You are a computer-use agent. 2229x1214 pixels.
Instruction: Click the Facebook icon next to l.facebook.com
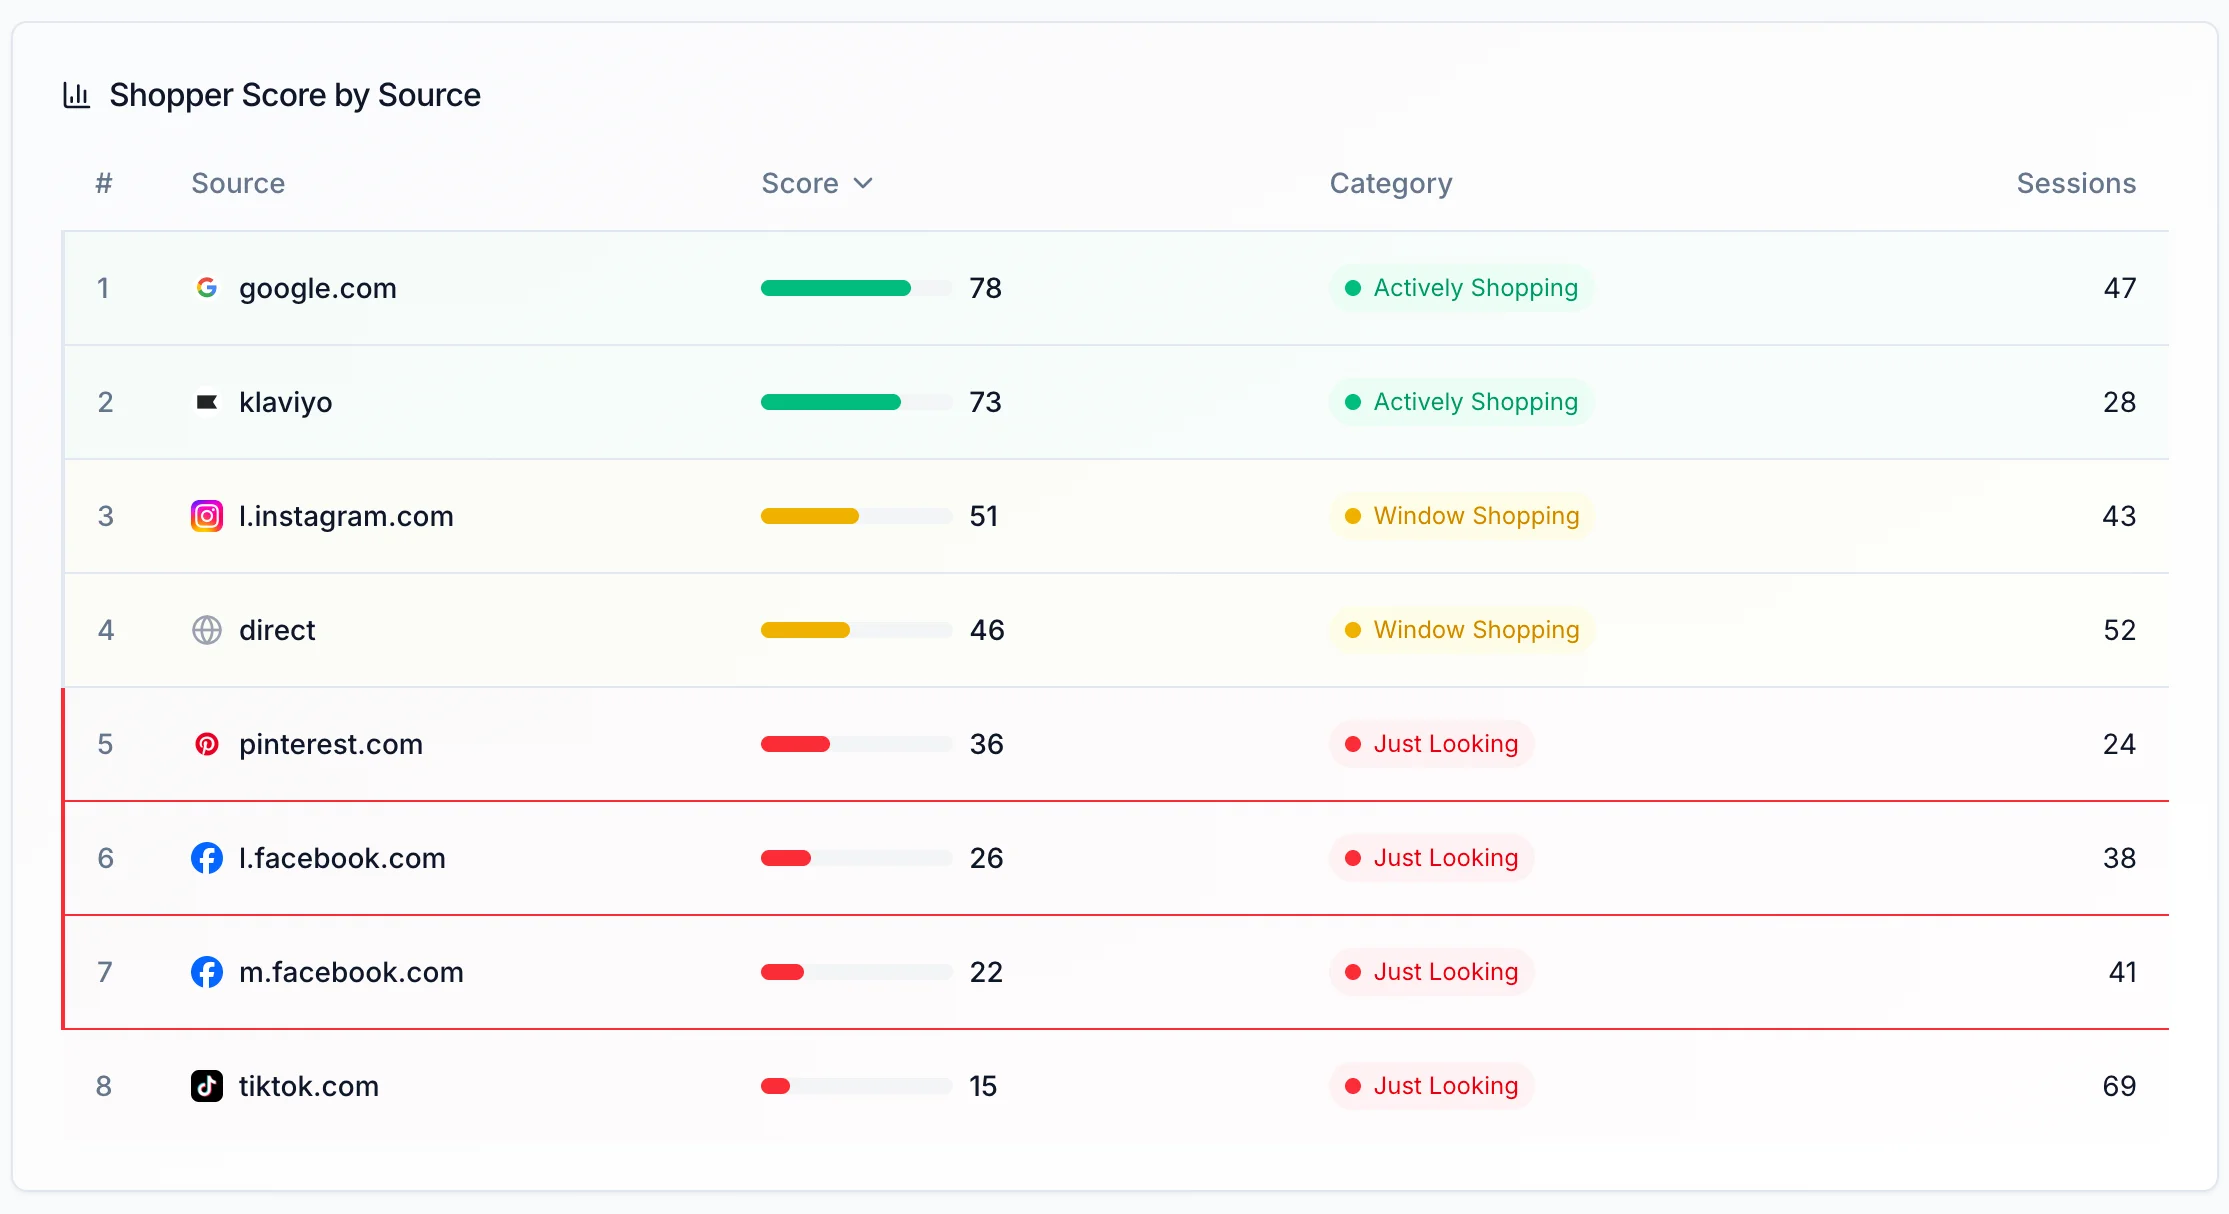(x=207, y=858)
